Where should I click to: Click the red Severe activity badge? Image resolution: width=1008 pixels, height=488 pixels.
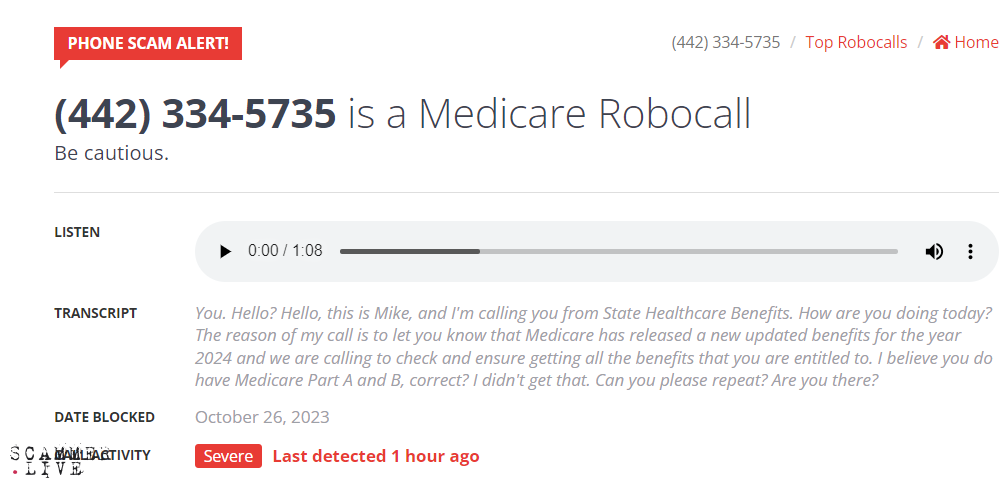point(228,456)
